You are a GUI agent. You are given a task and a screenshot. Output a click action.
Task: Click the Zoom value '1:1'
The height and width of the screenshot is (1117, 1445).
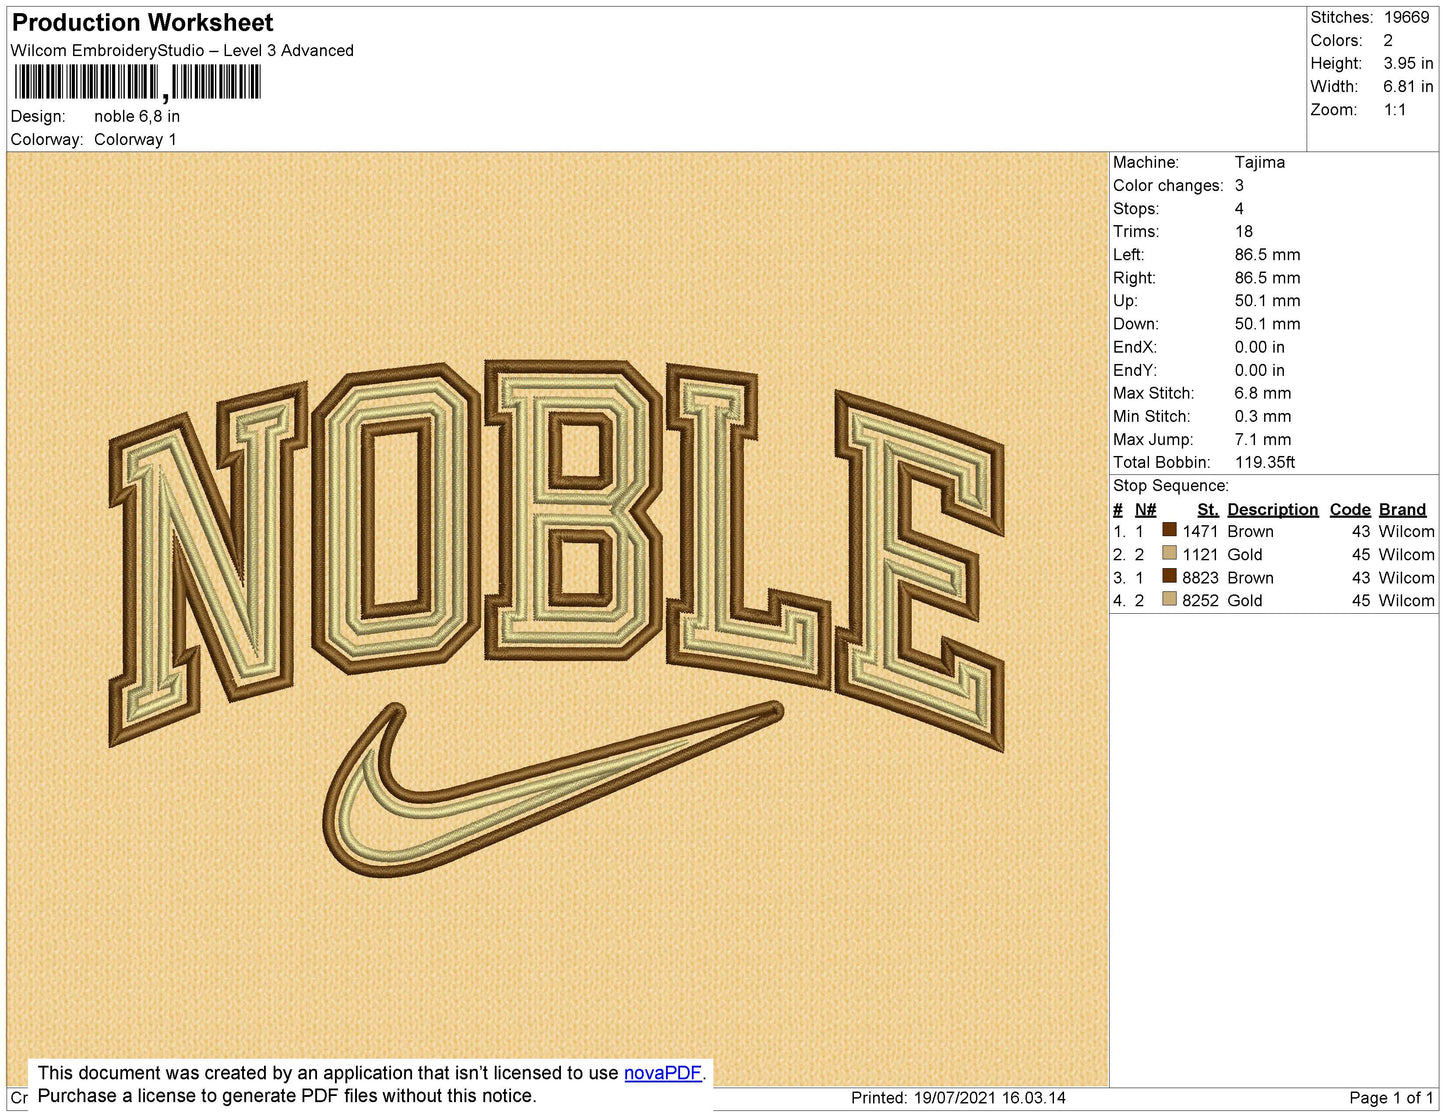tap(1395, 110)
